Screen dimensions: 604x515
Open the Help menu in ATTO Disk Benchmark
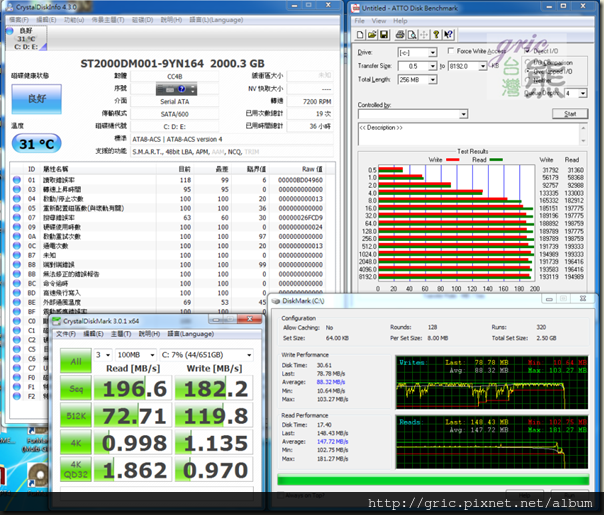[x=400, y=21]
